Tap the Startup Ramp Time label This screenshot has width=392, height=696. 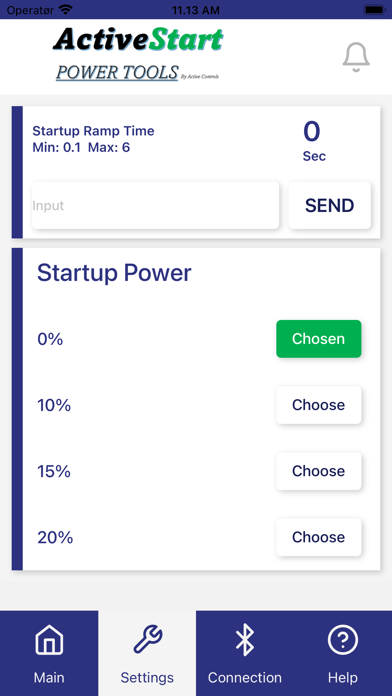coord(93,131)
